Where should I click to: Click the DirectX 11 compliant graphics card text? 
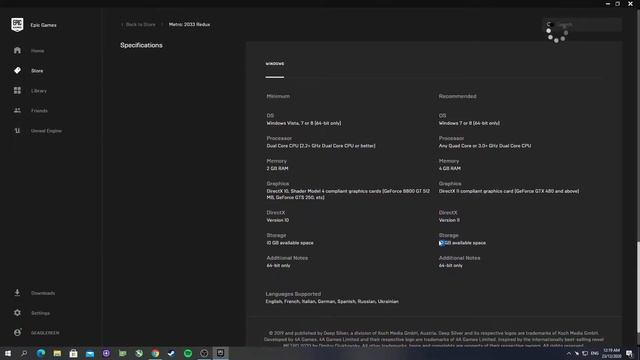(x=509, y=191)
